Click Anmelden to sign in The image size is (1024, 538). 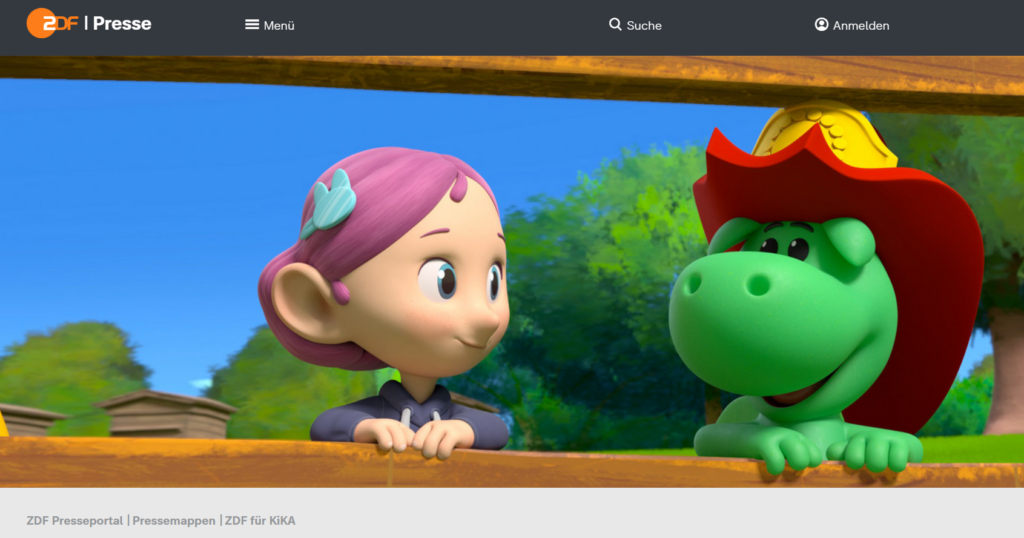coord(861,25)
